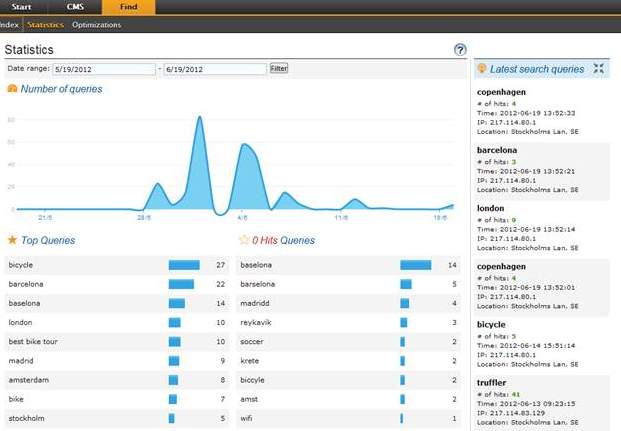Click the start date field 5/19/2012
This screenshot has height=431, width=621.
[x=106, y=68]
